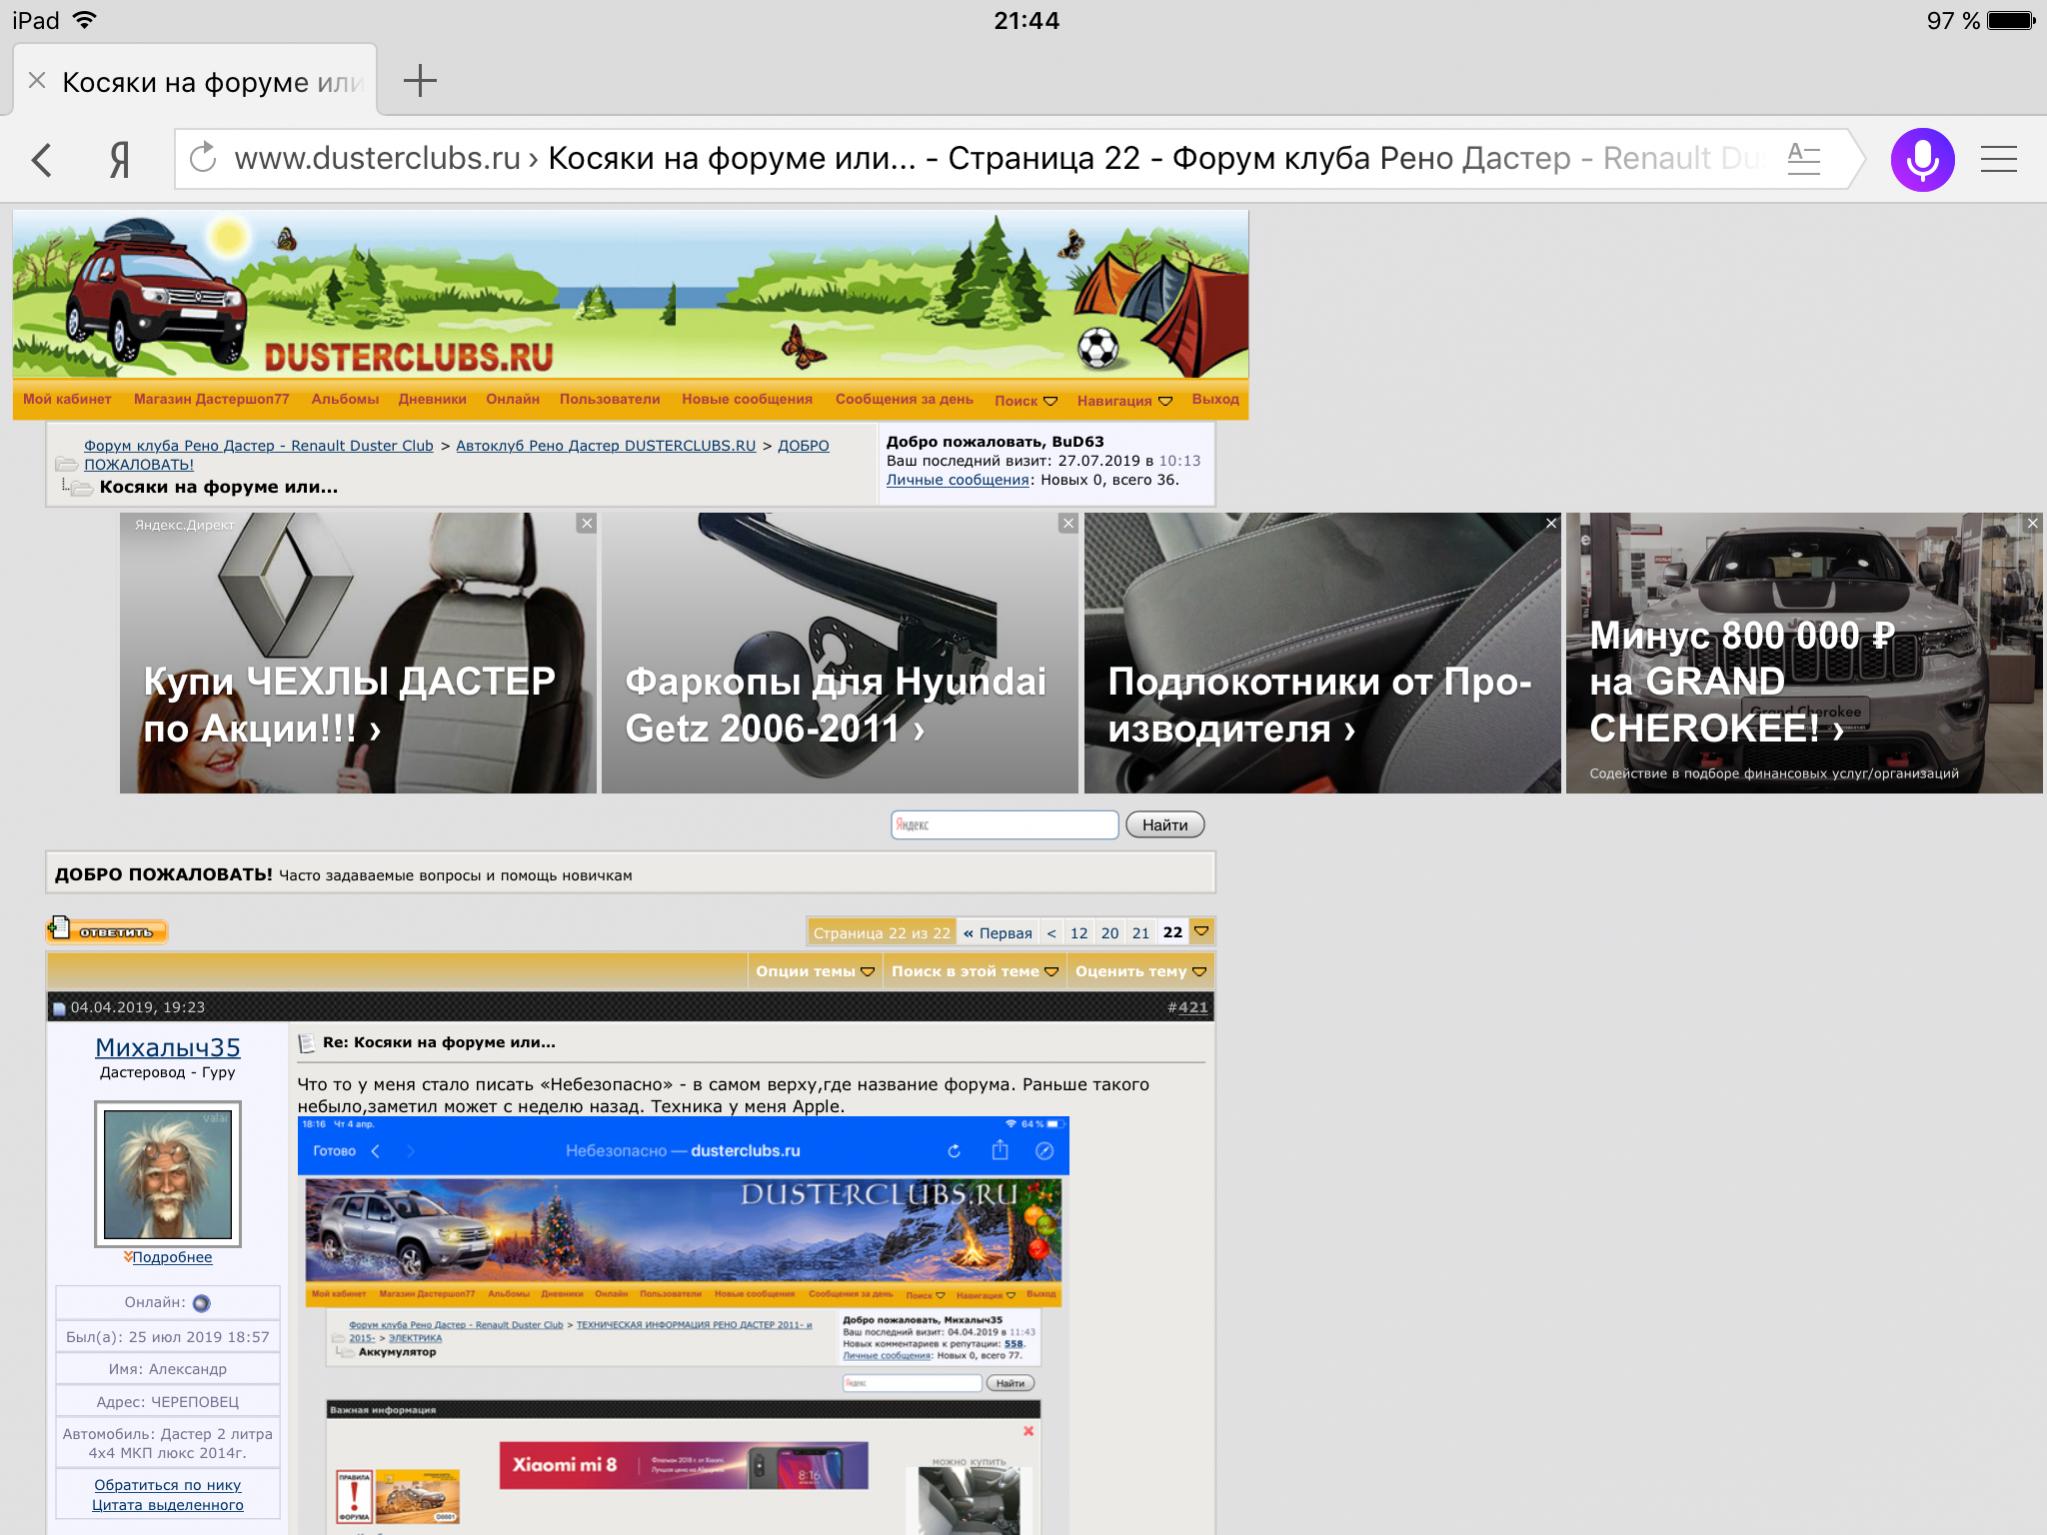Image resolution: width=2047 pixels, height=1535 pixels.
Task: Go to previous page with < arrow
Action: pos(1051,933)
